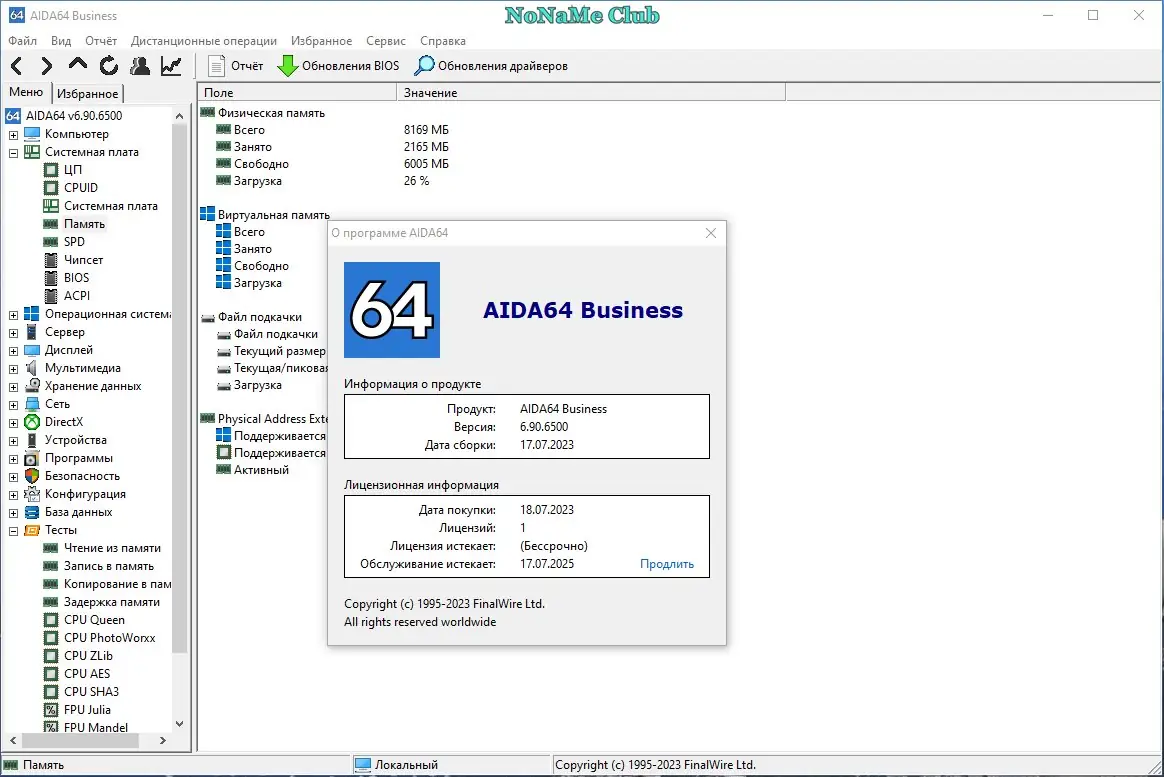The height and width of the screenshot is (777, 1164).
Task: Open the Сервис menu
Action: (x=385, y=41)
